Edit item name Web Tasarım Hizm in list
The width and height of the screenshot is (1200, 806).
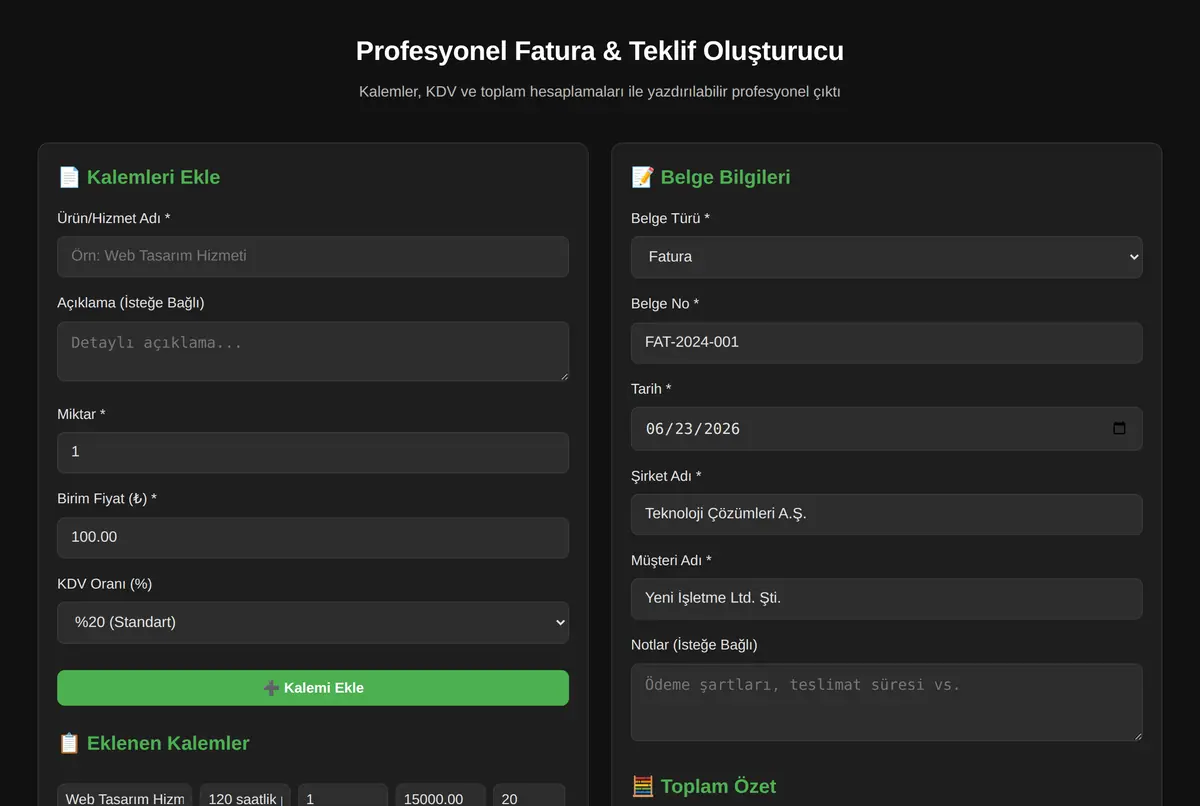pos(125,796)
